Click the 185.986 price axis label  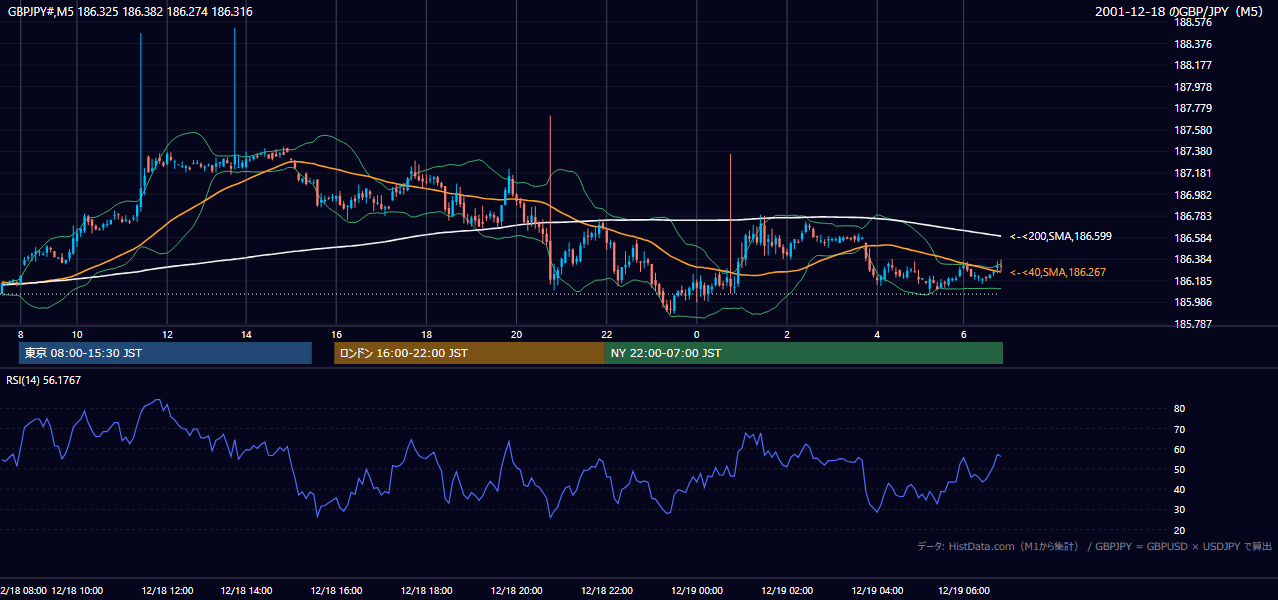click(1192, 302)
